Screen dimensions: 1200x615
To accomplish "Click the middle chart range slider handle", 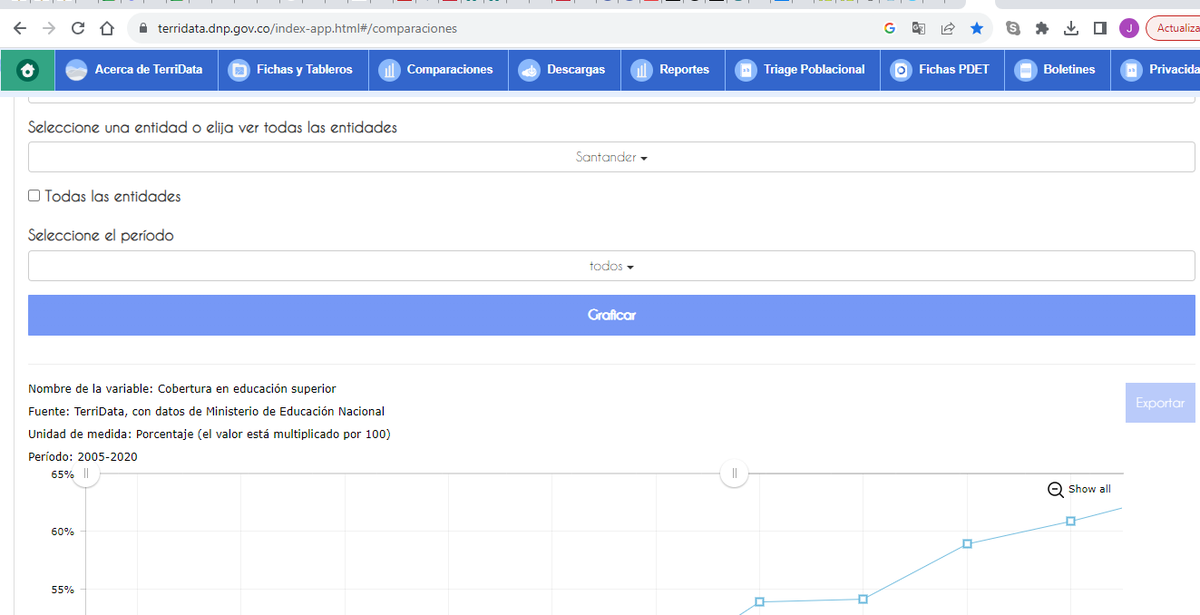I will click(x=734, y=474).
